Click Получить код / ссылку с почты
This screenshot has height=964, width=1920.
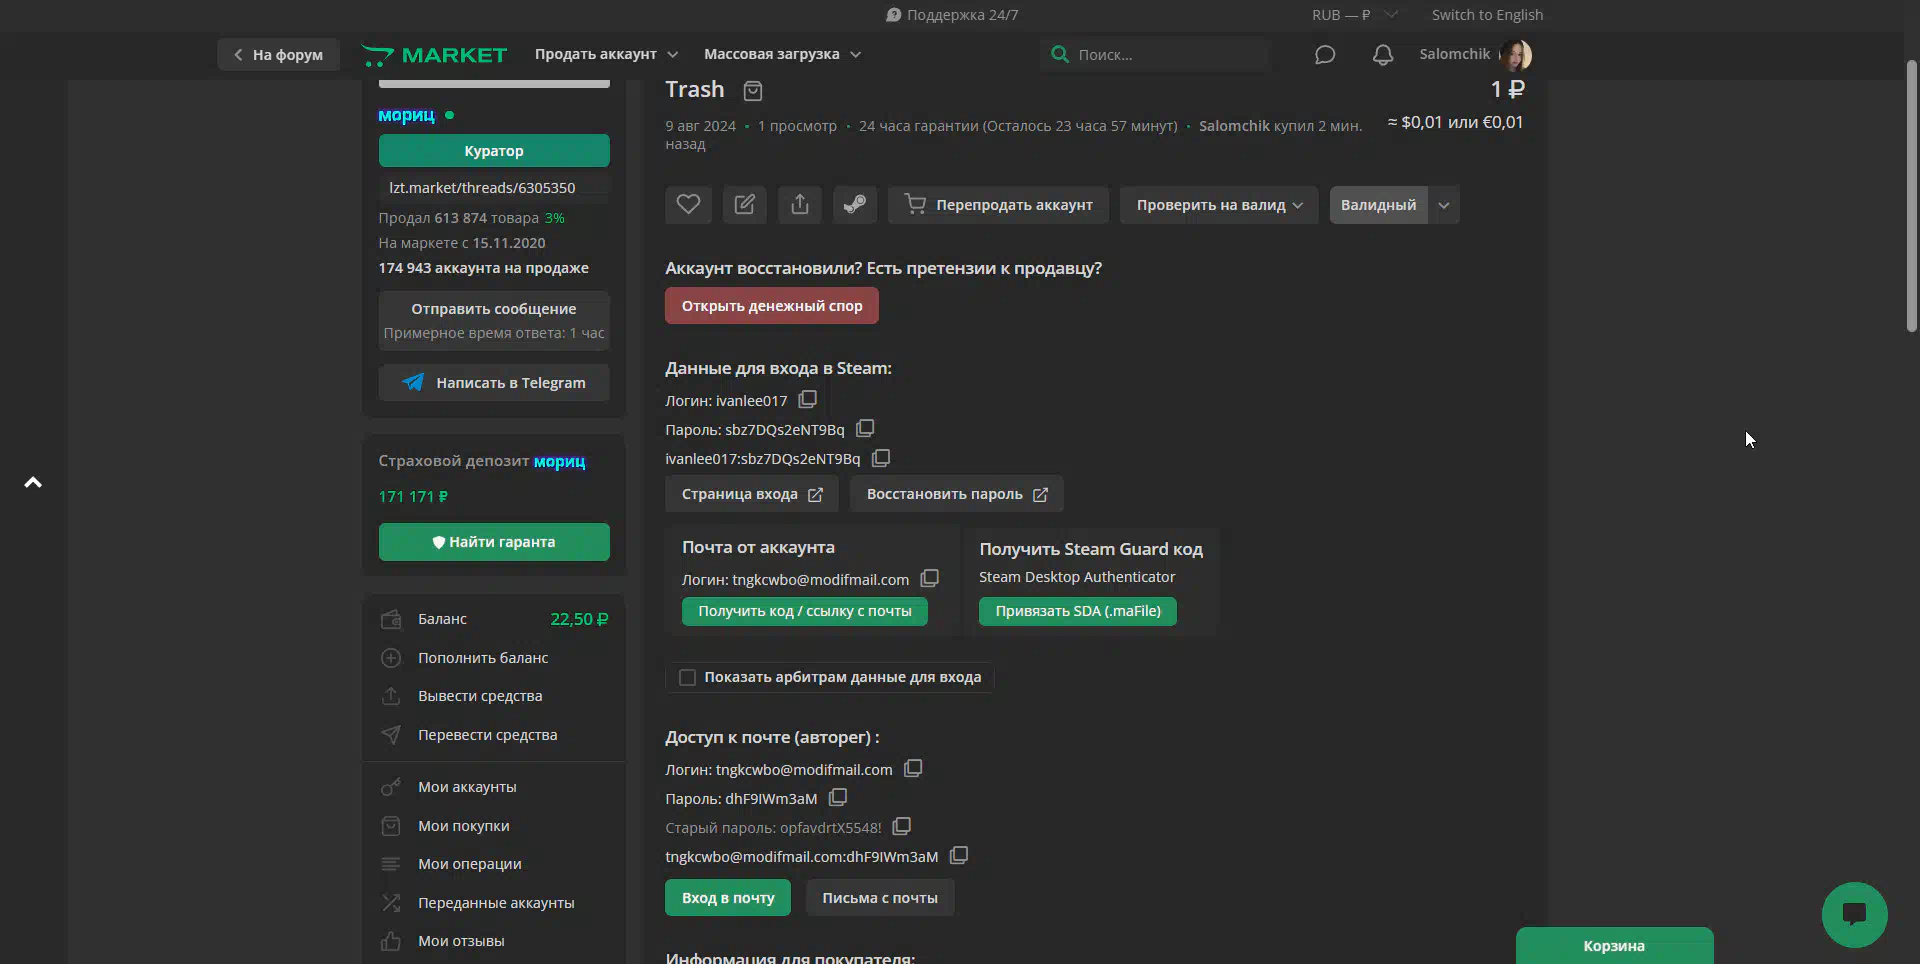pyautogui.click(x=805, y=611)
